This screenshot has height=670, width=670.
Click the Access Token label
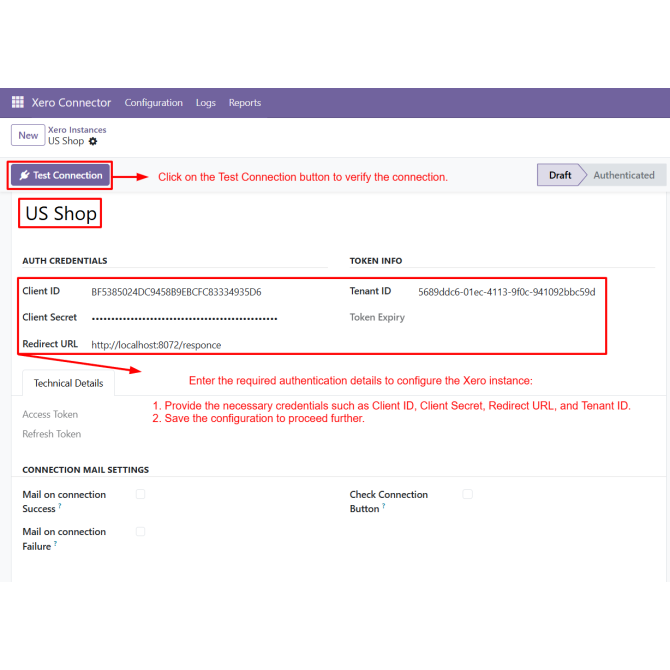pos(50,414)
